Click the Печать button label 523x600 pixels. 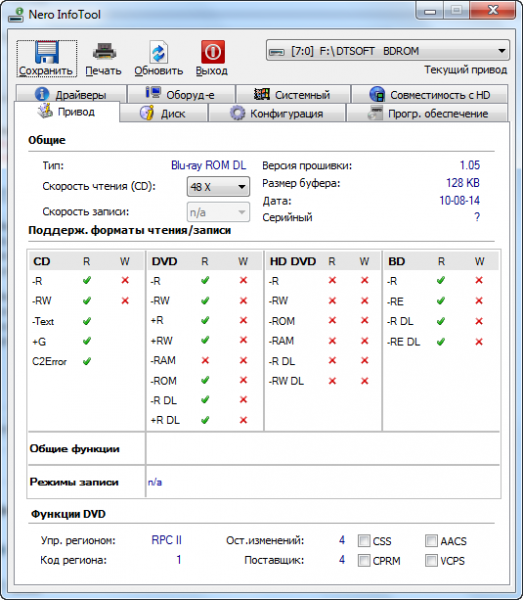point(103,71)
